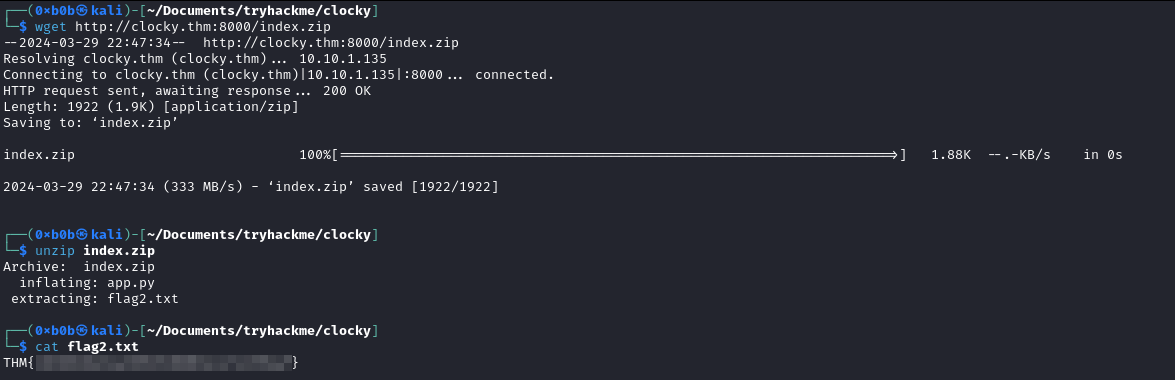Click the 10.10.1.135 address in Resolving line
Screen dimensions: 1175x380
point(343,58)
